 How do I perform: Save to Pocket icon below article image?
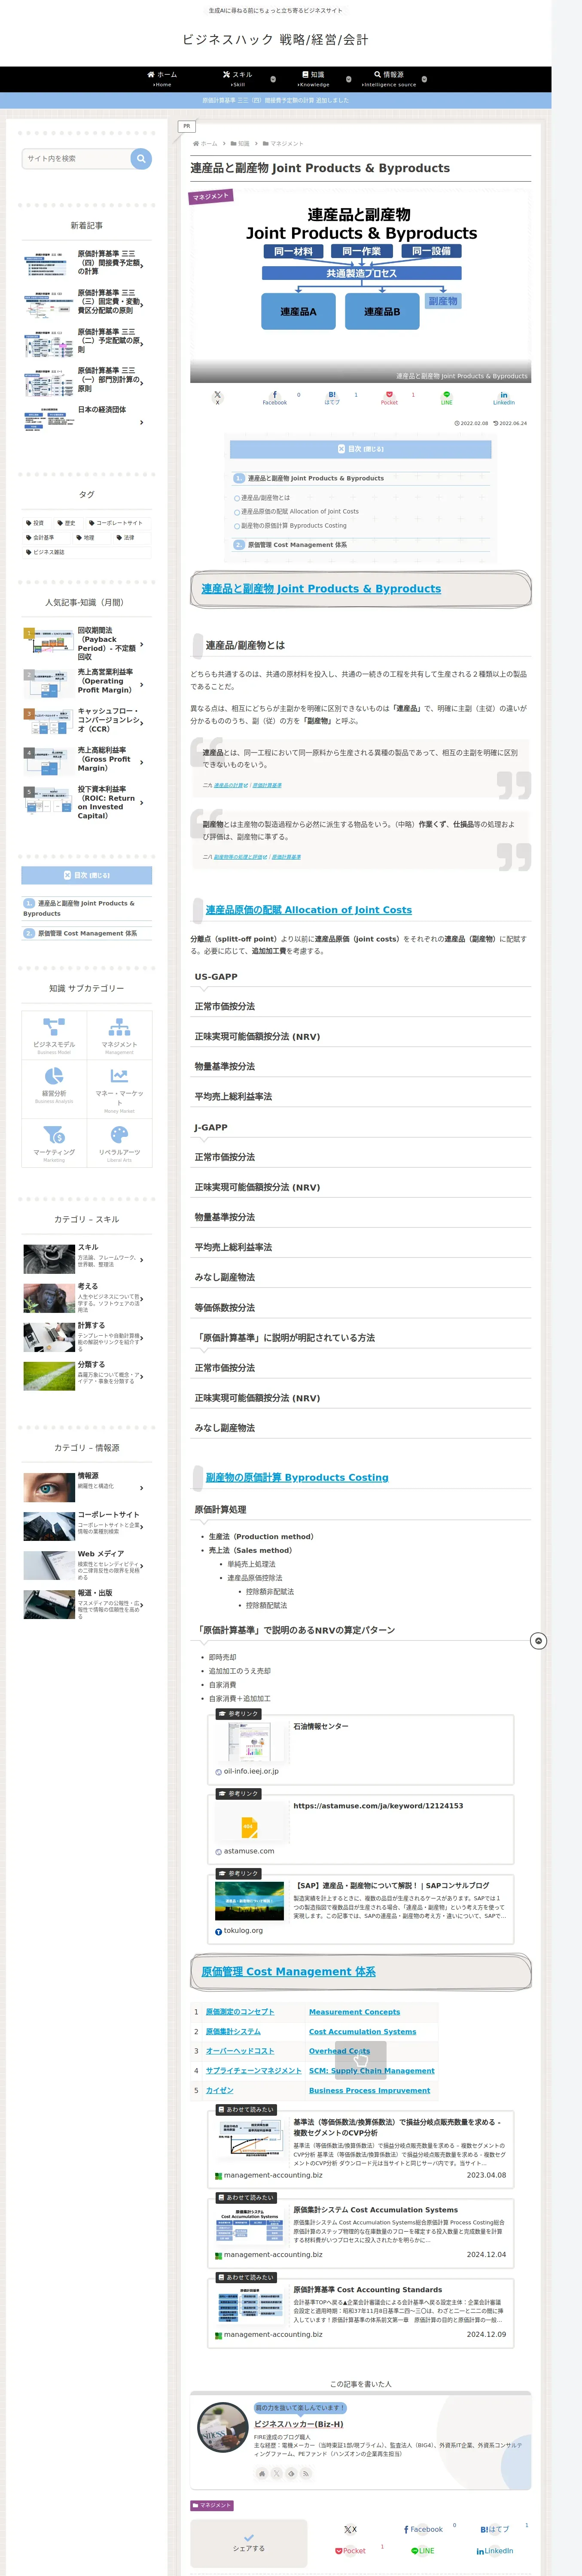point(389,397)
